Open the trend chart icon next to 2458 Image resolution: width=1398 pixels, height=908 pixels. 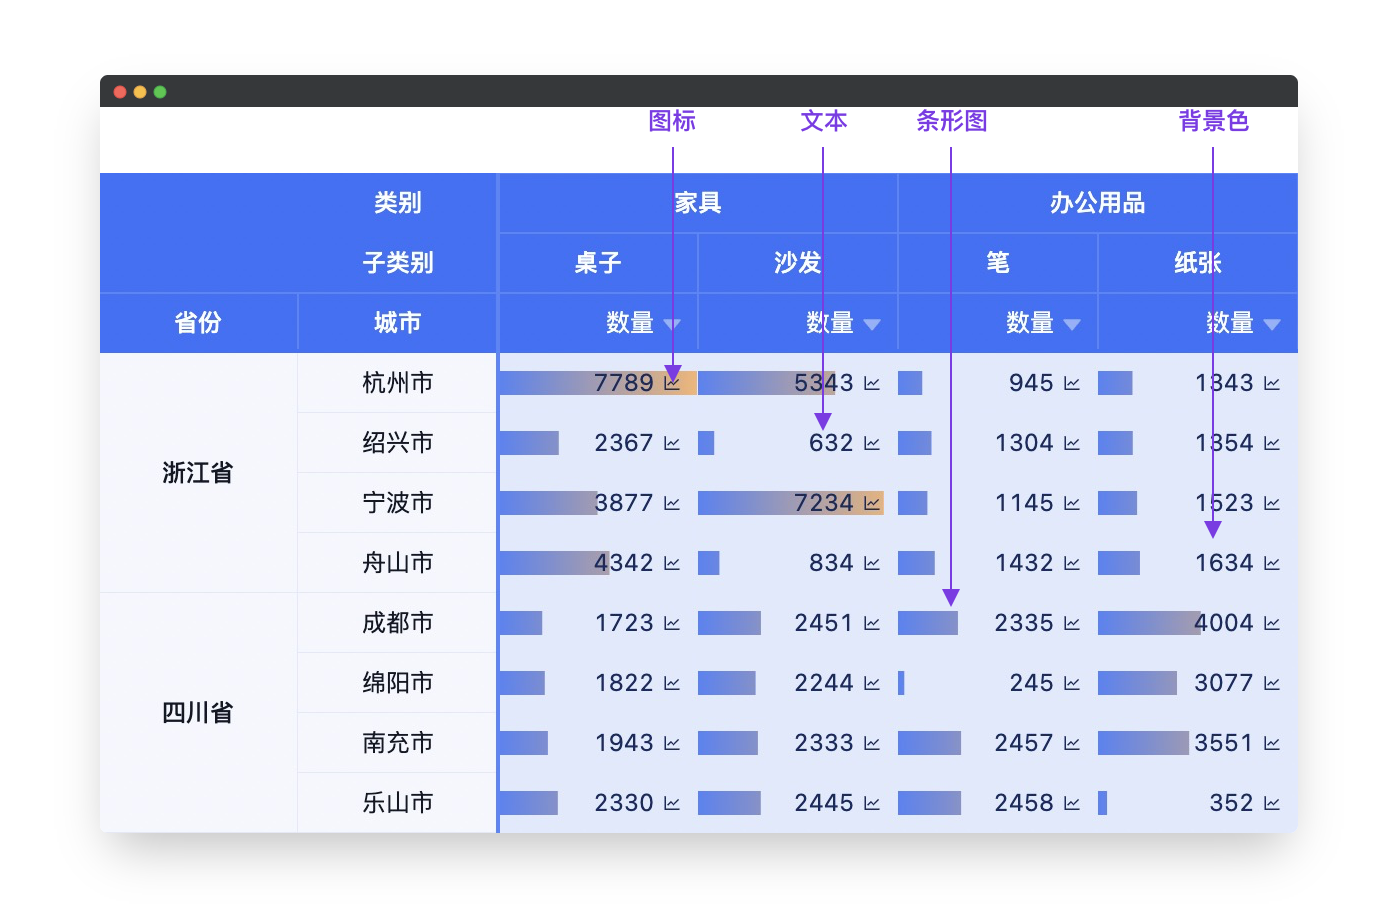point(1072,803)
